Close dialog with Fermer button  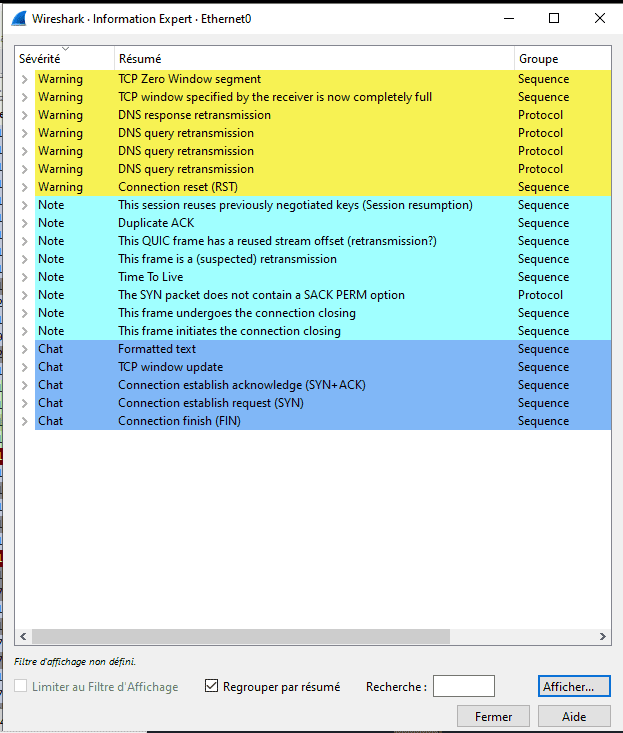(493, 716)
